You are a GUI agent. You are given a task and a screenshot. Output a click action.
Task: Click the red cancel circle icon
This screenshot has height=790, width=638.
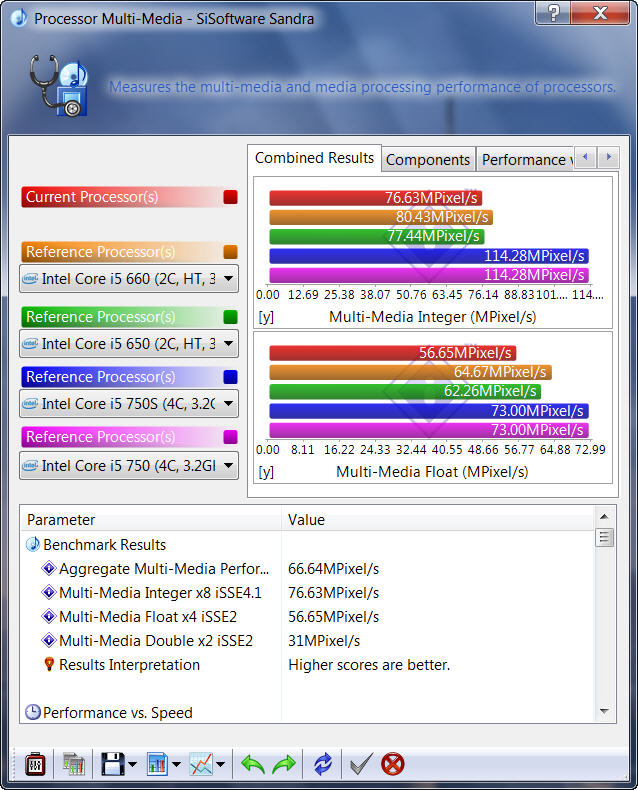[x=393, y=765]
